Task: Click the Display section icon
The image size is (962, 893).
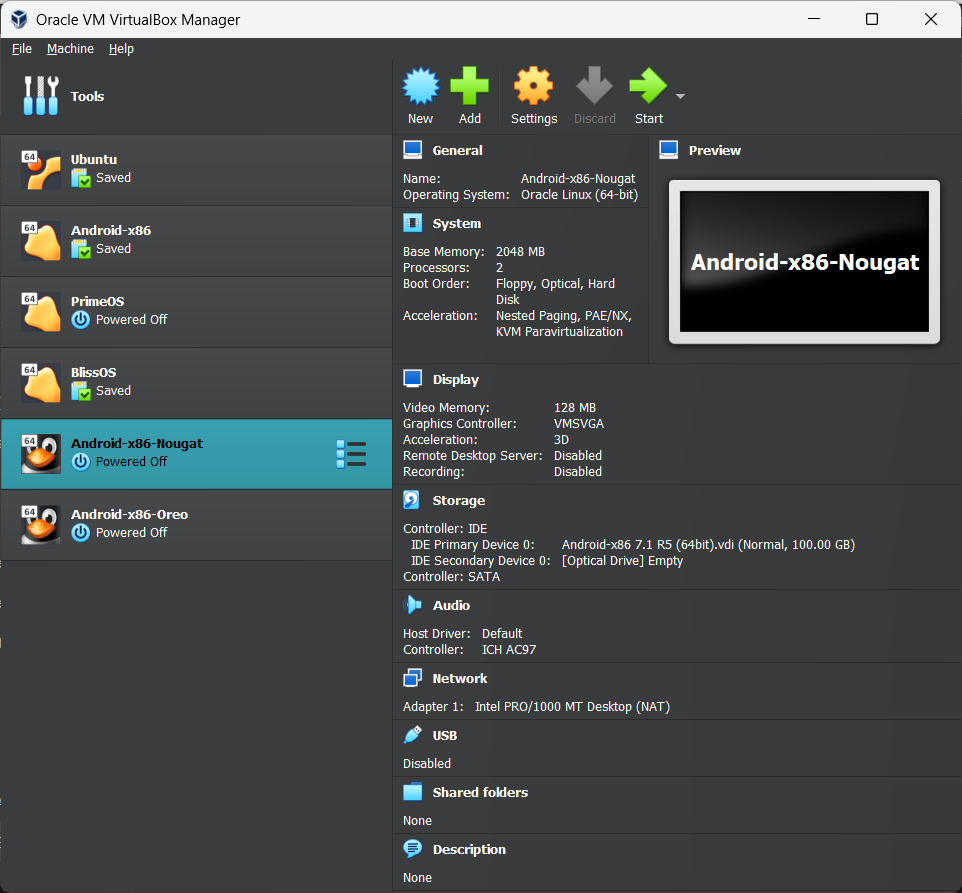Action: click(413, 379)
